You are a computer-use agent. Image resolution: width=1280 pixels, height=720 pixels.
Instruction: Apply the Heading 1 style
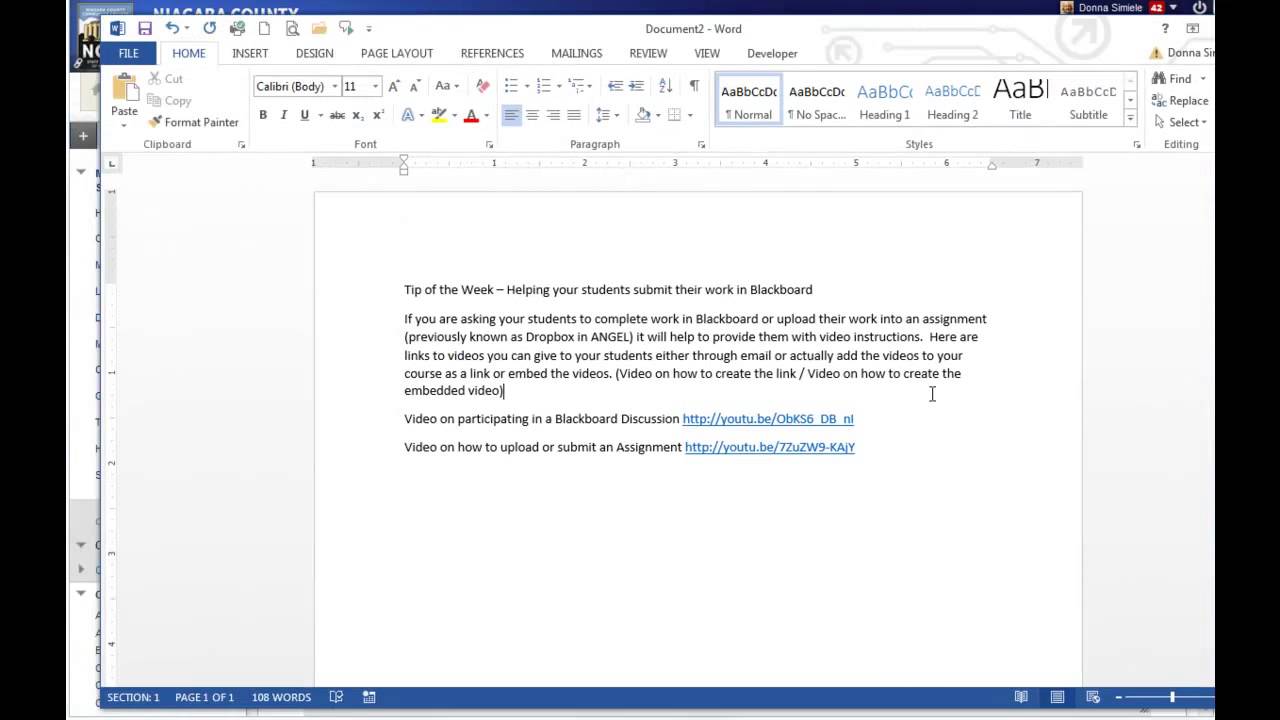click(884, 100)
